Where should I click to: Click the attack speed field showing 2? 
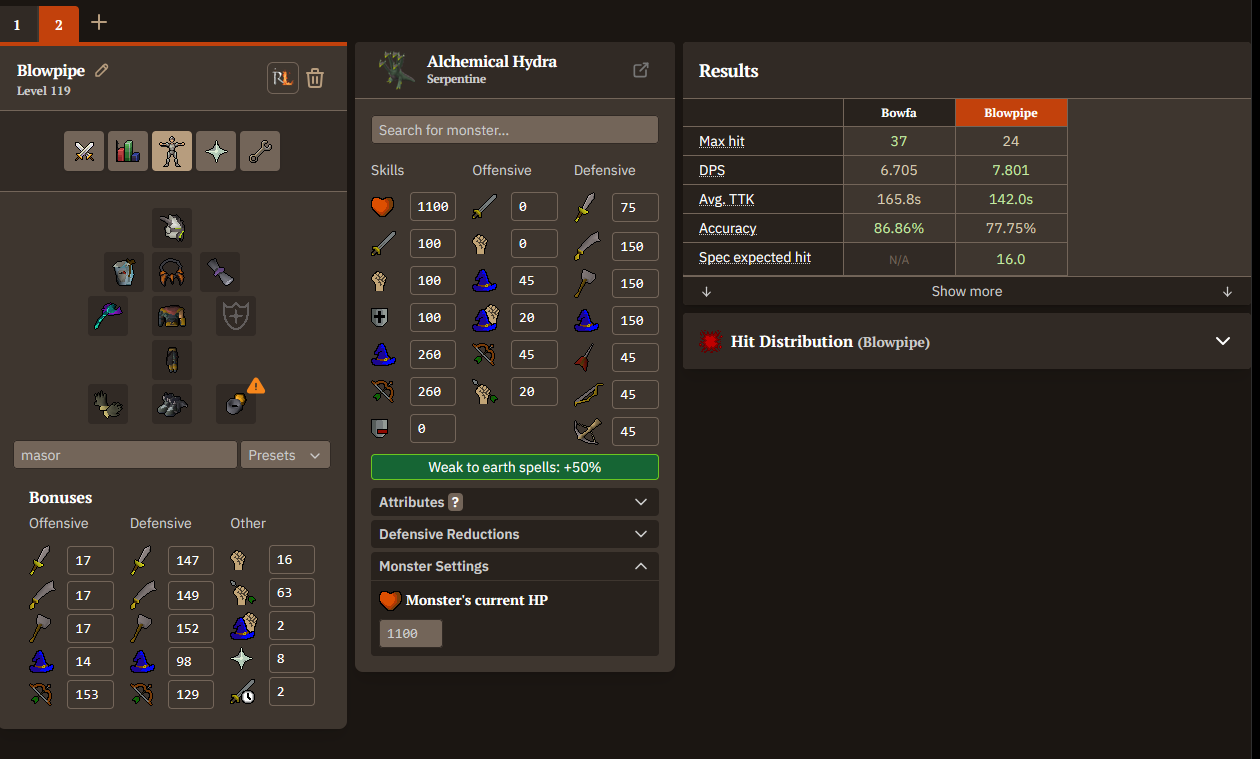pos(292,692)
